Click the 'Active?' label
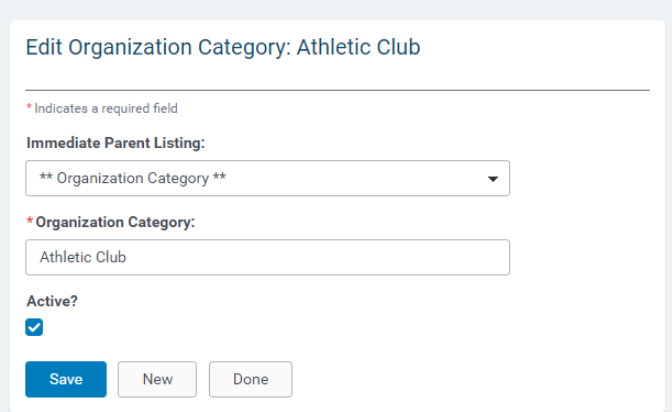 [52, 301]
